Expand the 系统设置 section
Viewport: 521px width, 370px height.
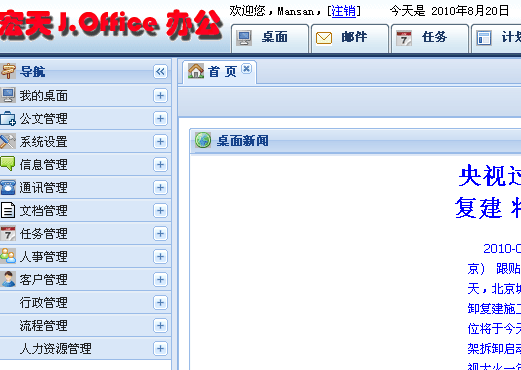(x=160, y=141)
